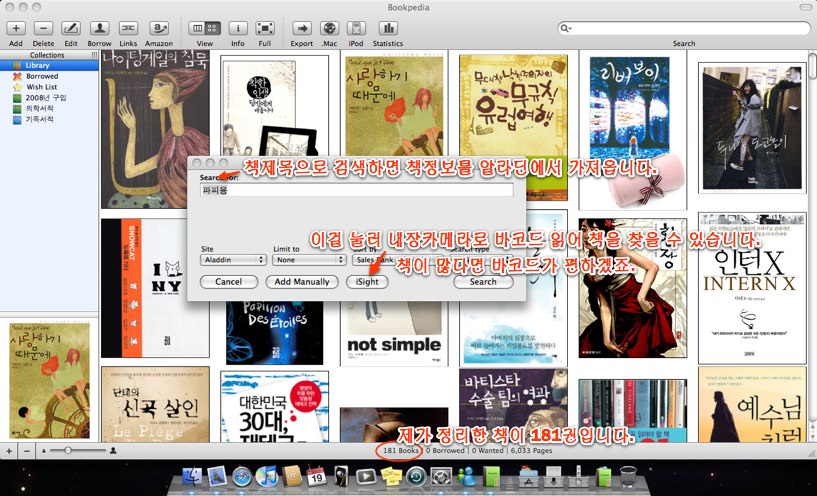This screenshot has width=817, height=496.
Task: Click the add collection plus button
Action: (x=9, y=451)
